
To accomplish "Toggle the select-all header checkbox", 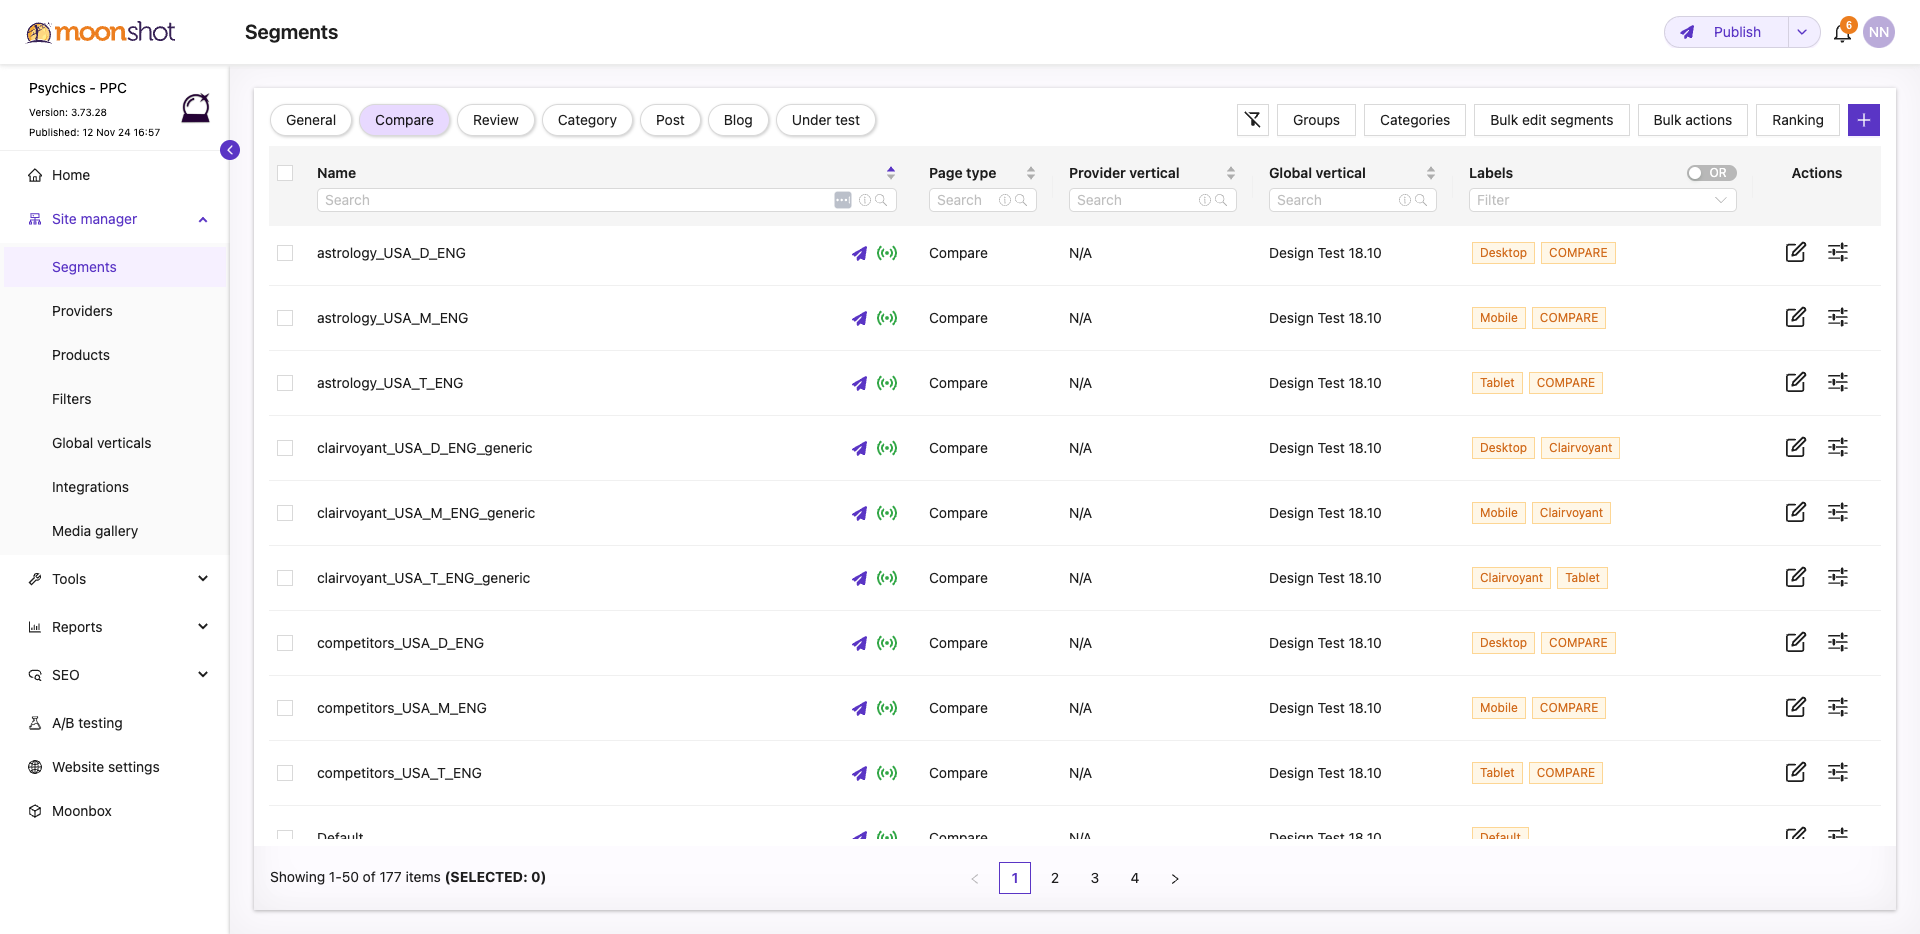I will click(x=285, y=173).
